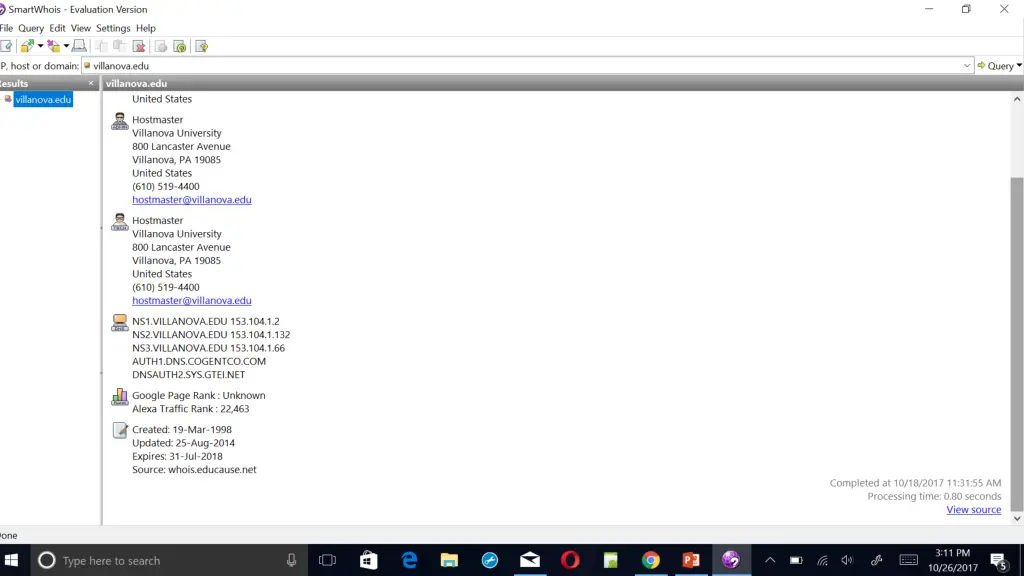Open the View menu
The height and width of the screenshot is (576, 1024).
[x=80, y=28]
